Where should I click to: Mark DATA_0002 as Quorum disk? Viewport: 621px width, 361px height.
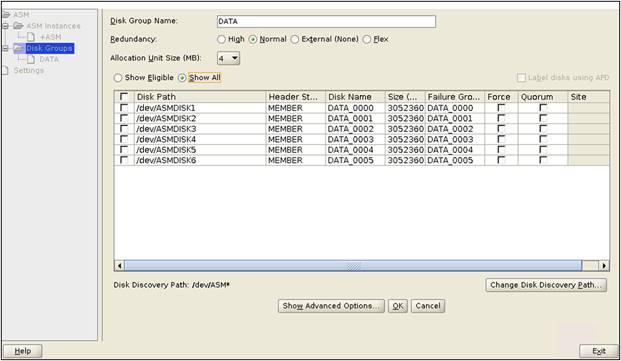coord(543,129)
